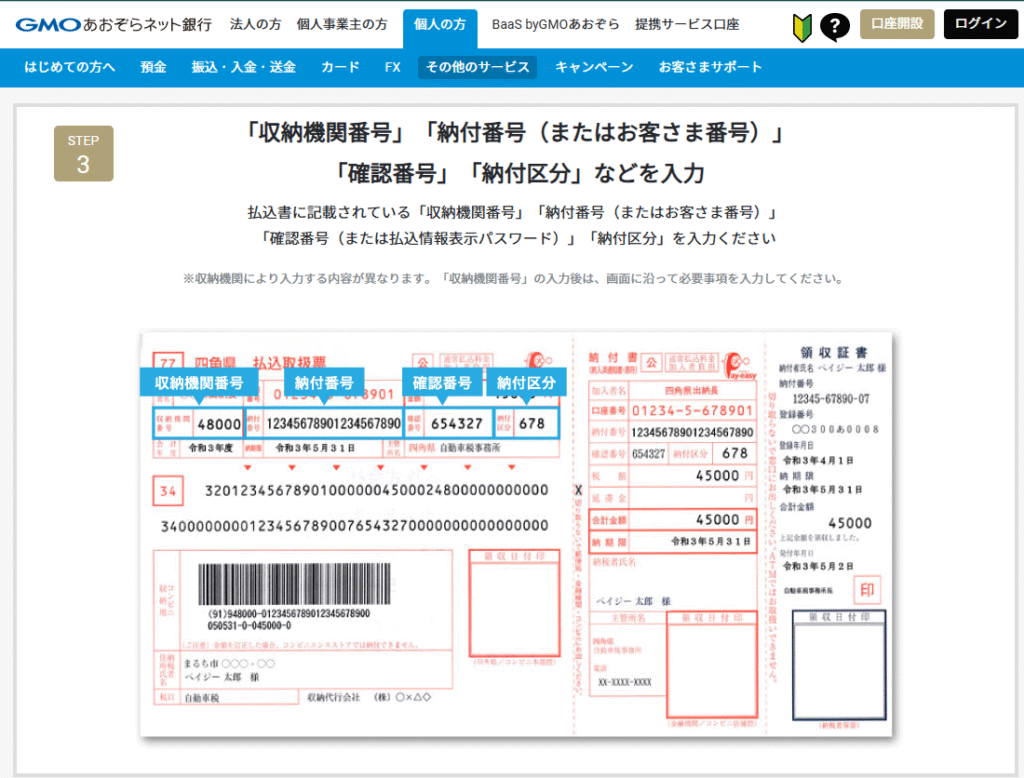Screen dimensions: 1024x778
Task: Select the 個人の方 tab
Action: click(440, 27)
